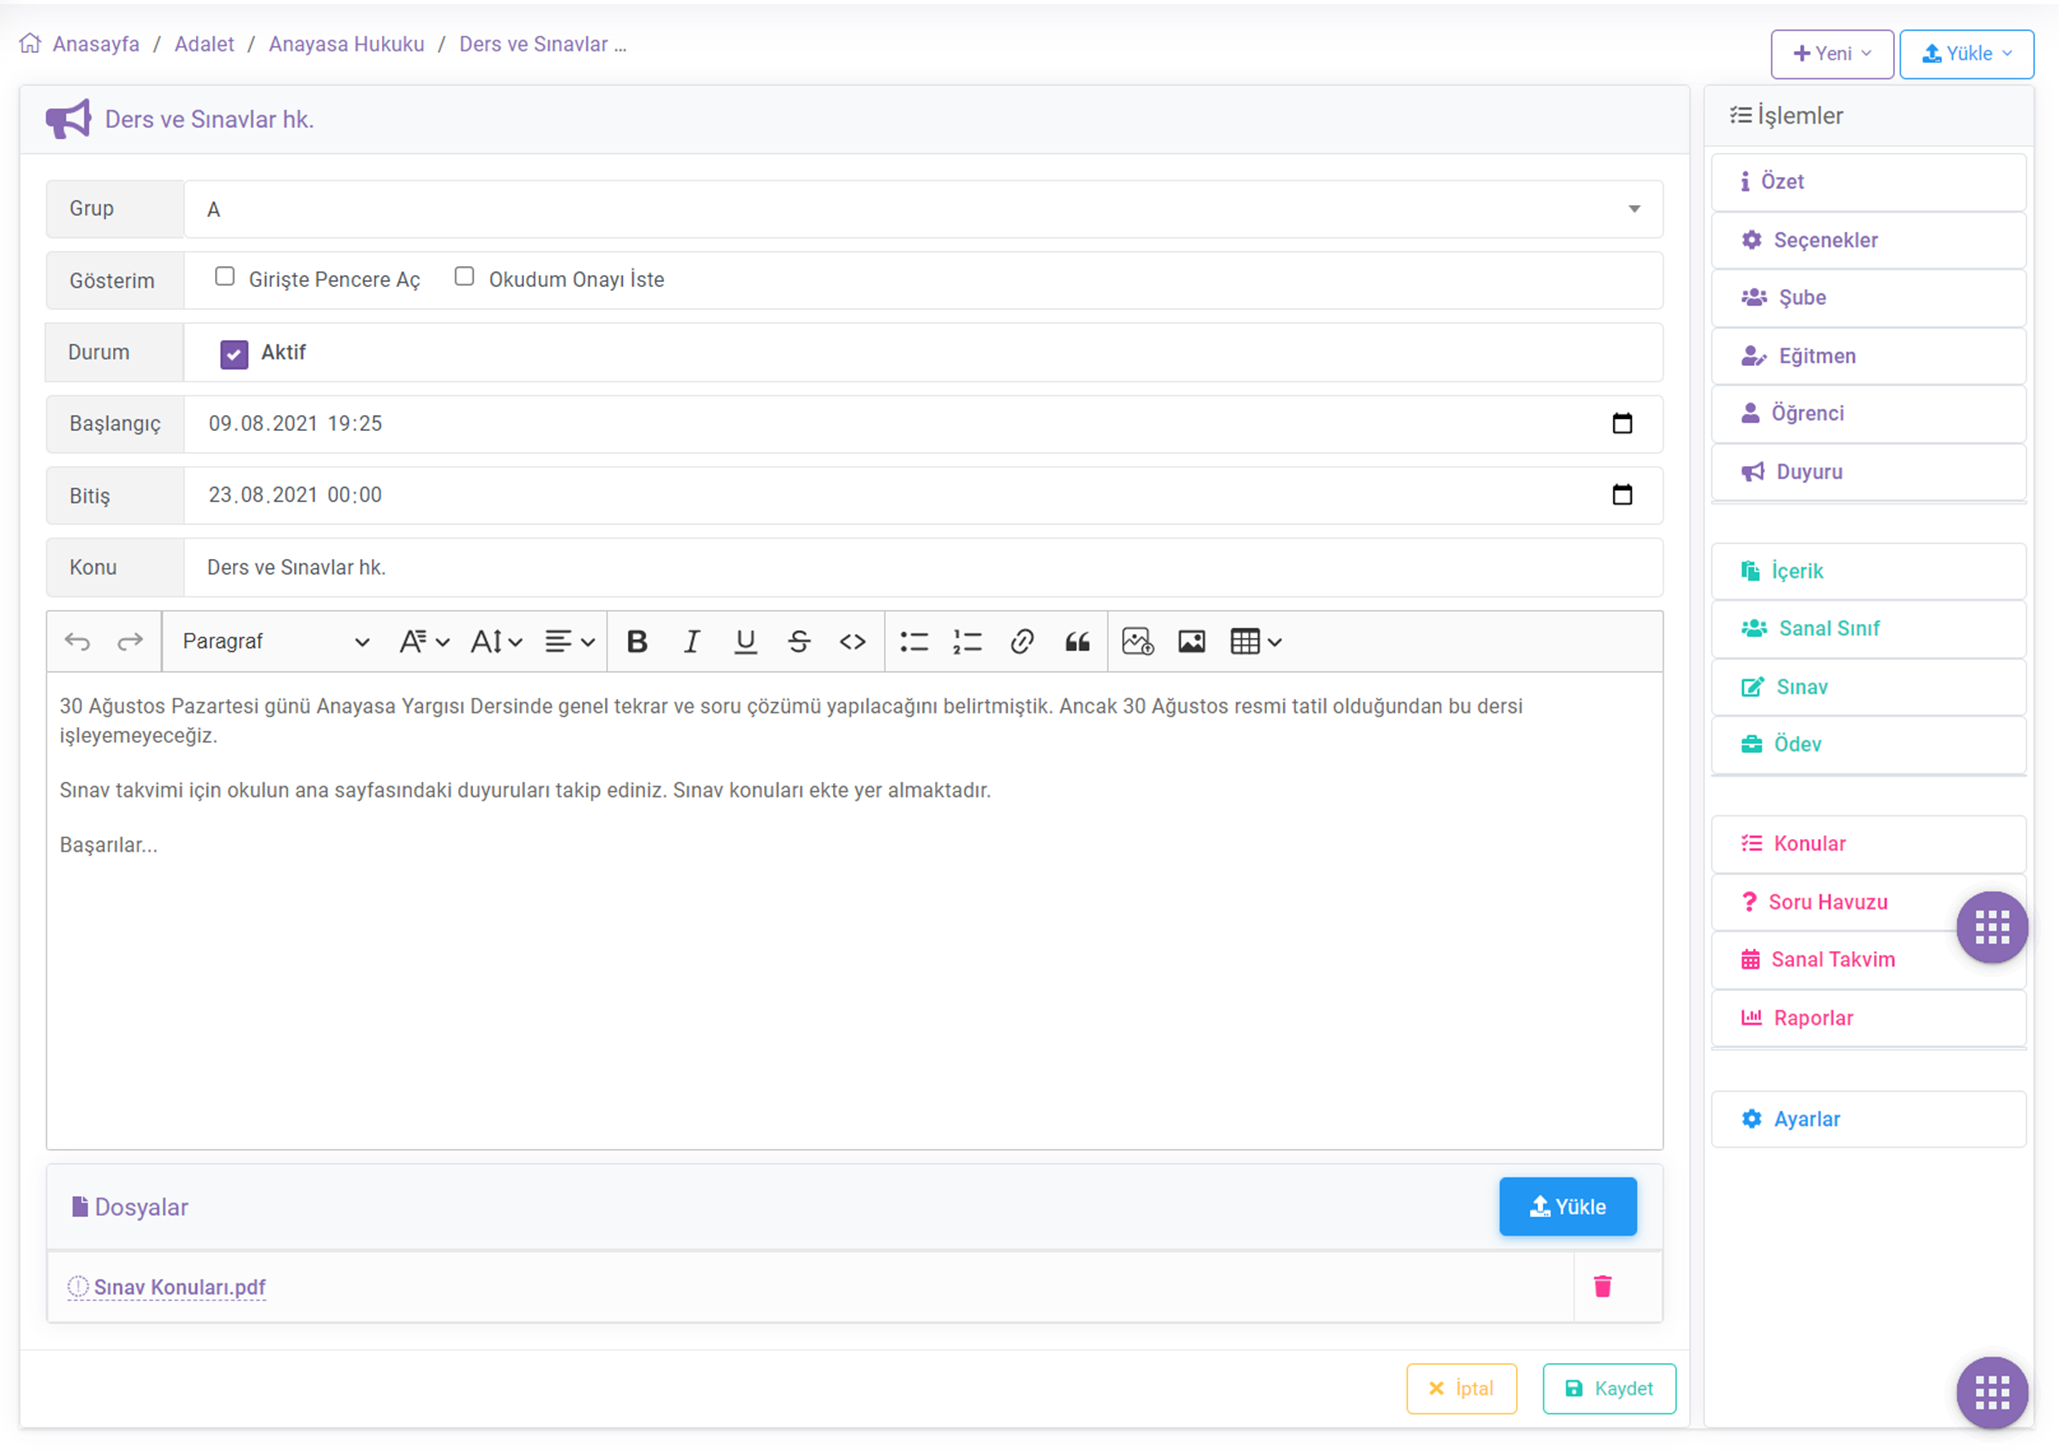Uncheck the Aktif status checkbox
This screenshot has height=1450, width=2059.
tap(234, 354)
